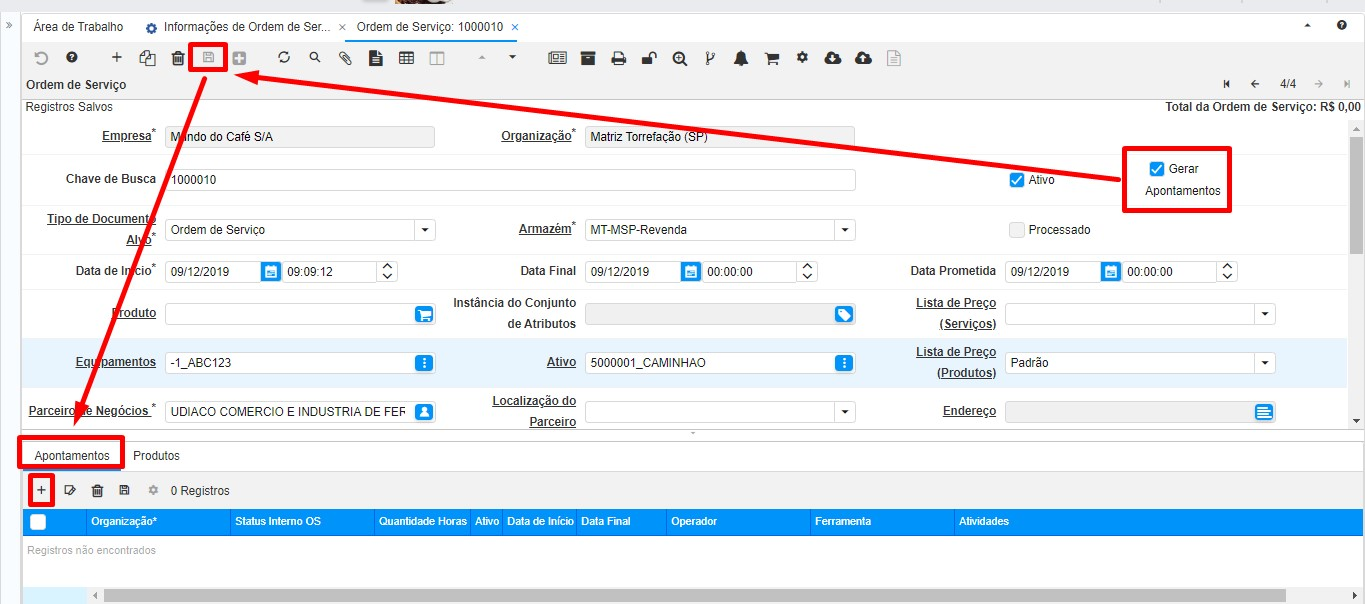Refresh the record using the refresh icon
Image resolution: width=1365 pixels, height=604 pixels.
[284, 58]
